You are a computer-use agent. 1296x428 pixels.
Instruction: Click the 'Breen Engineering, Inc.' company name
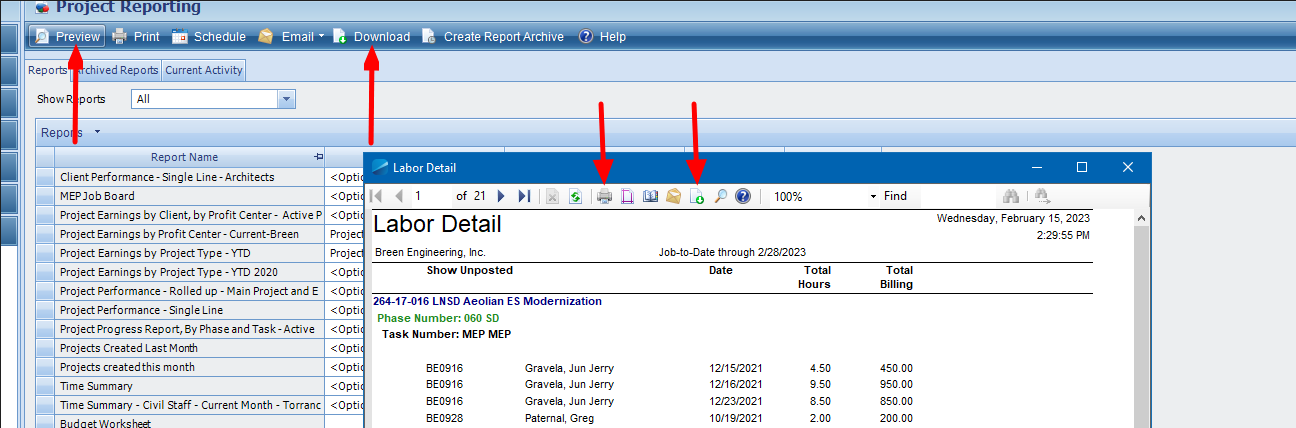(430, 252)
